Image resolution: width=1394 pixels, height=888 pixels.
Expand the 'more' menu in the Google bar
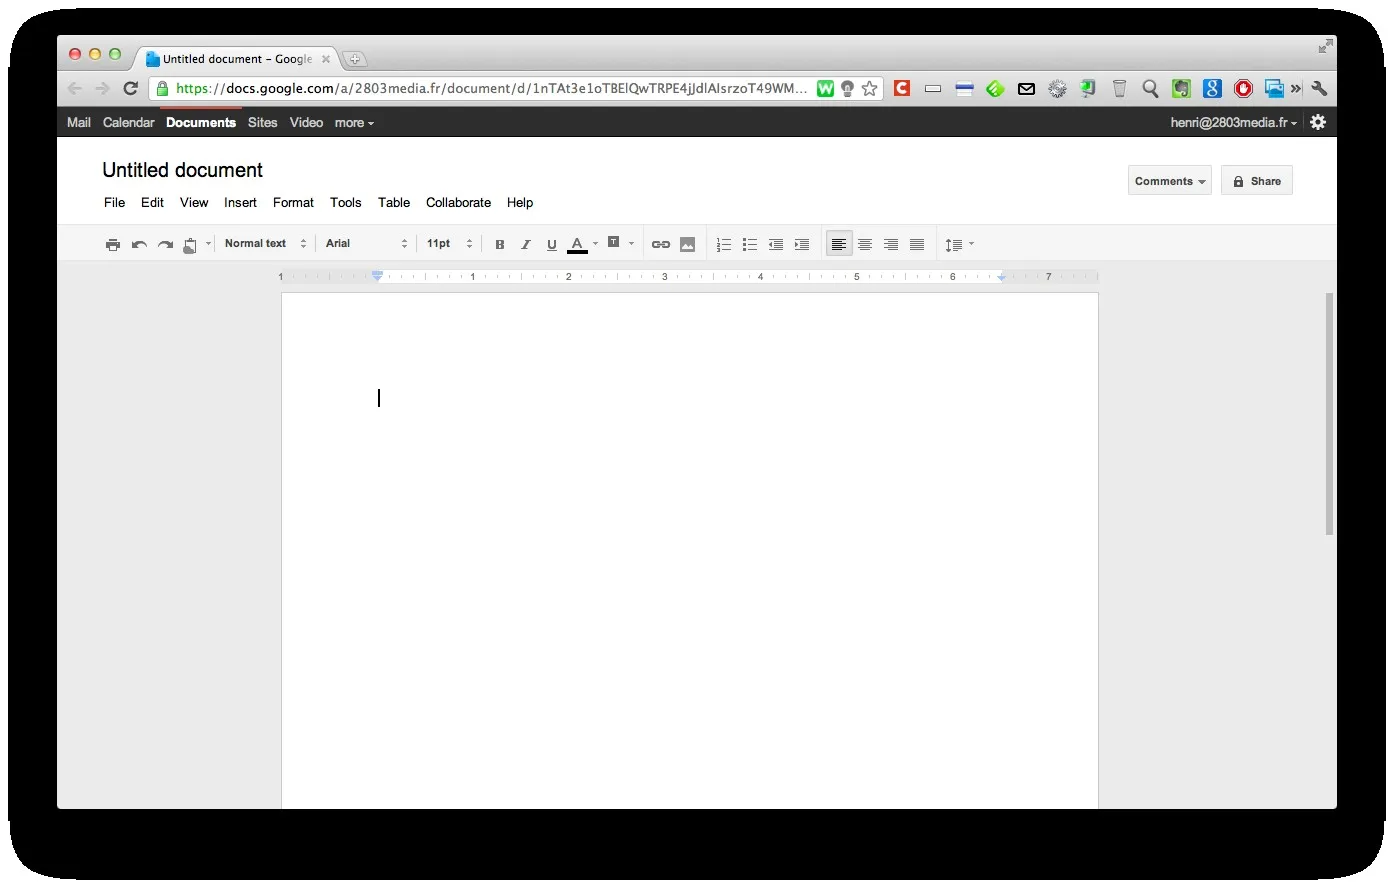coord(354,123)
